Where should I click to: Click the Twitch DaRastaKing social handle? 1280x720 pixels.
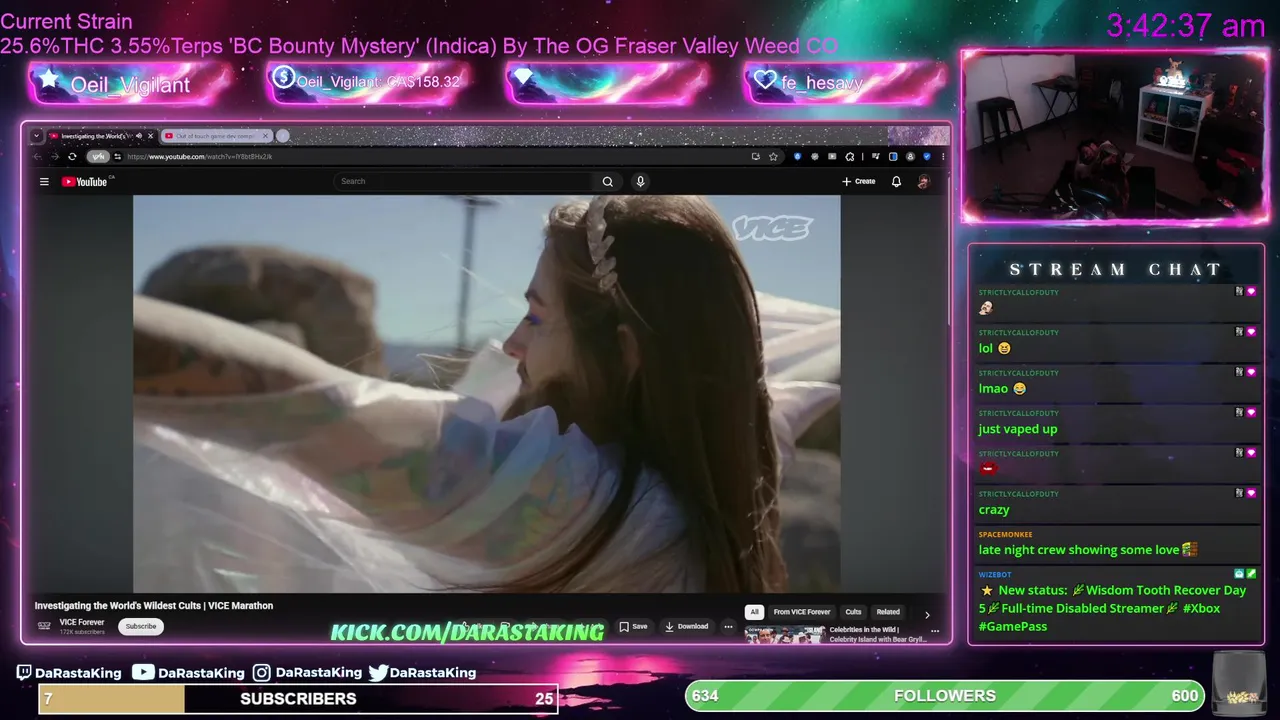point(68,673)
